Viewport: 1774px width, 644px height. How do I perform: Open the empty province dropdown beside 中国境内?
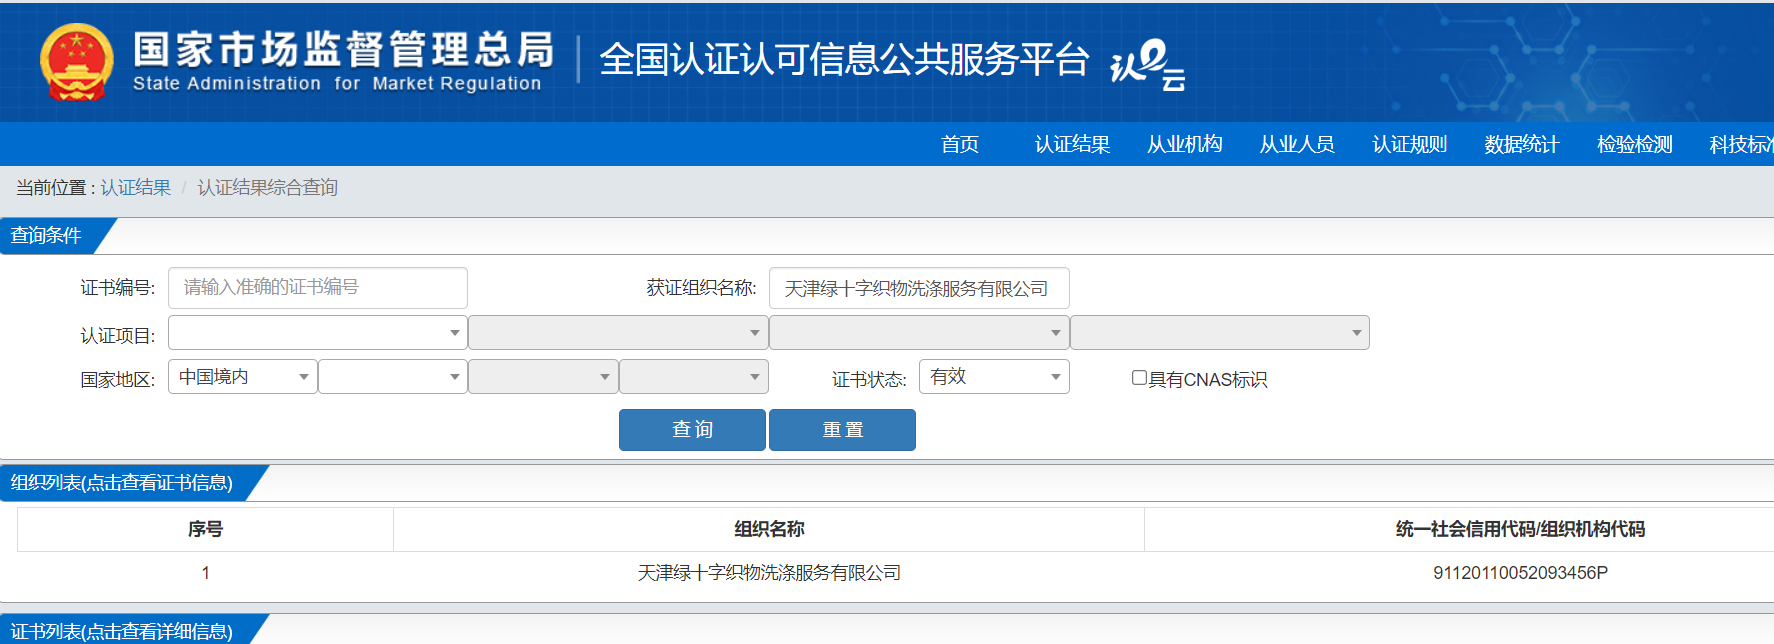coord(393,377)
